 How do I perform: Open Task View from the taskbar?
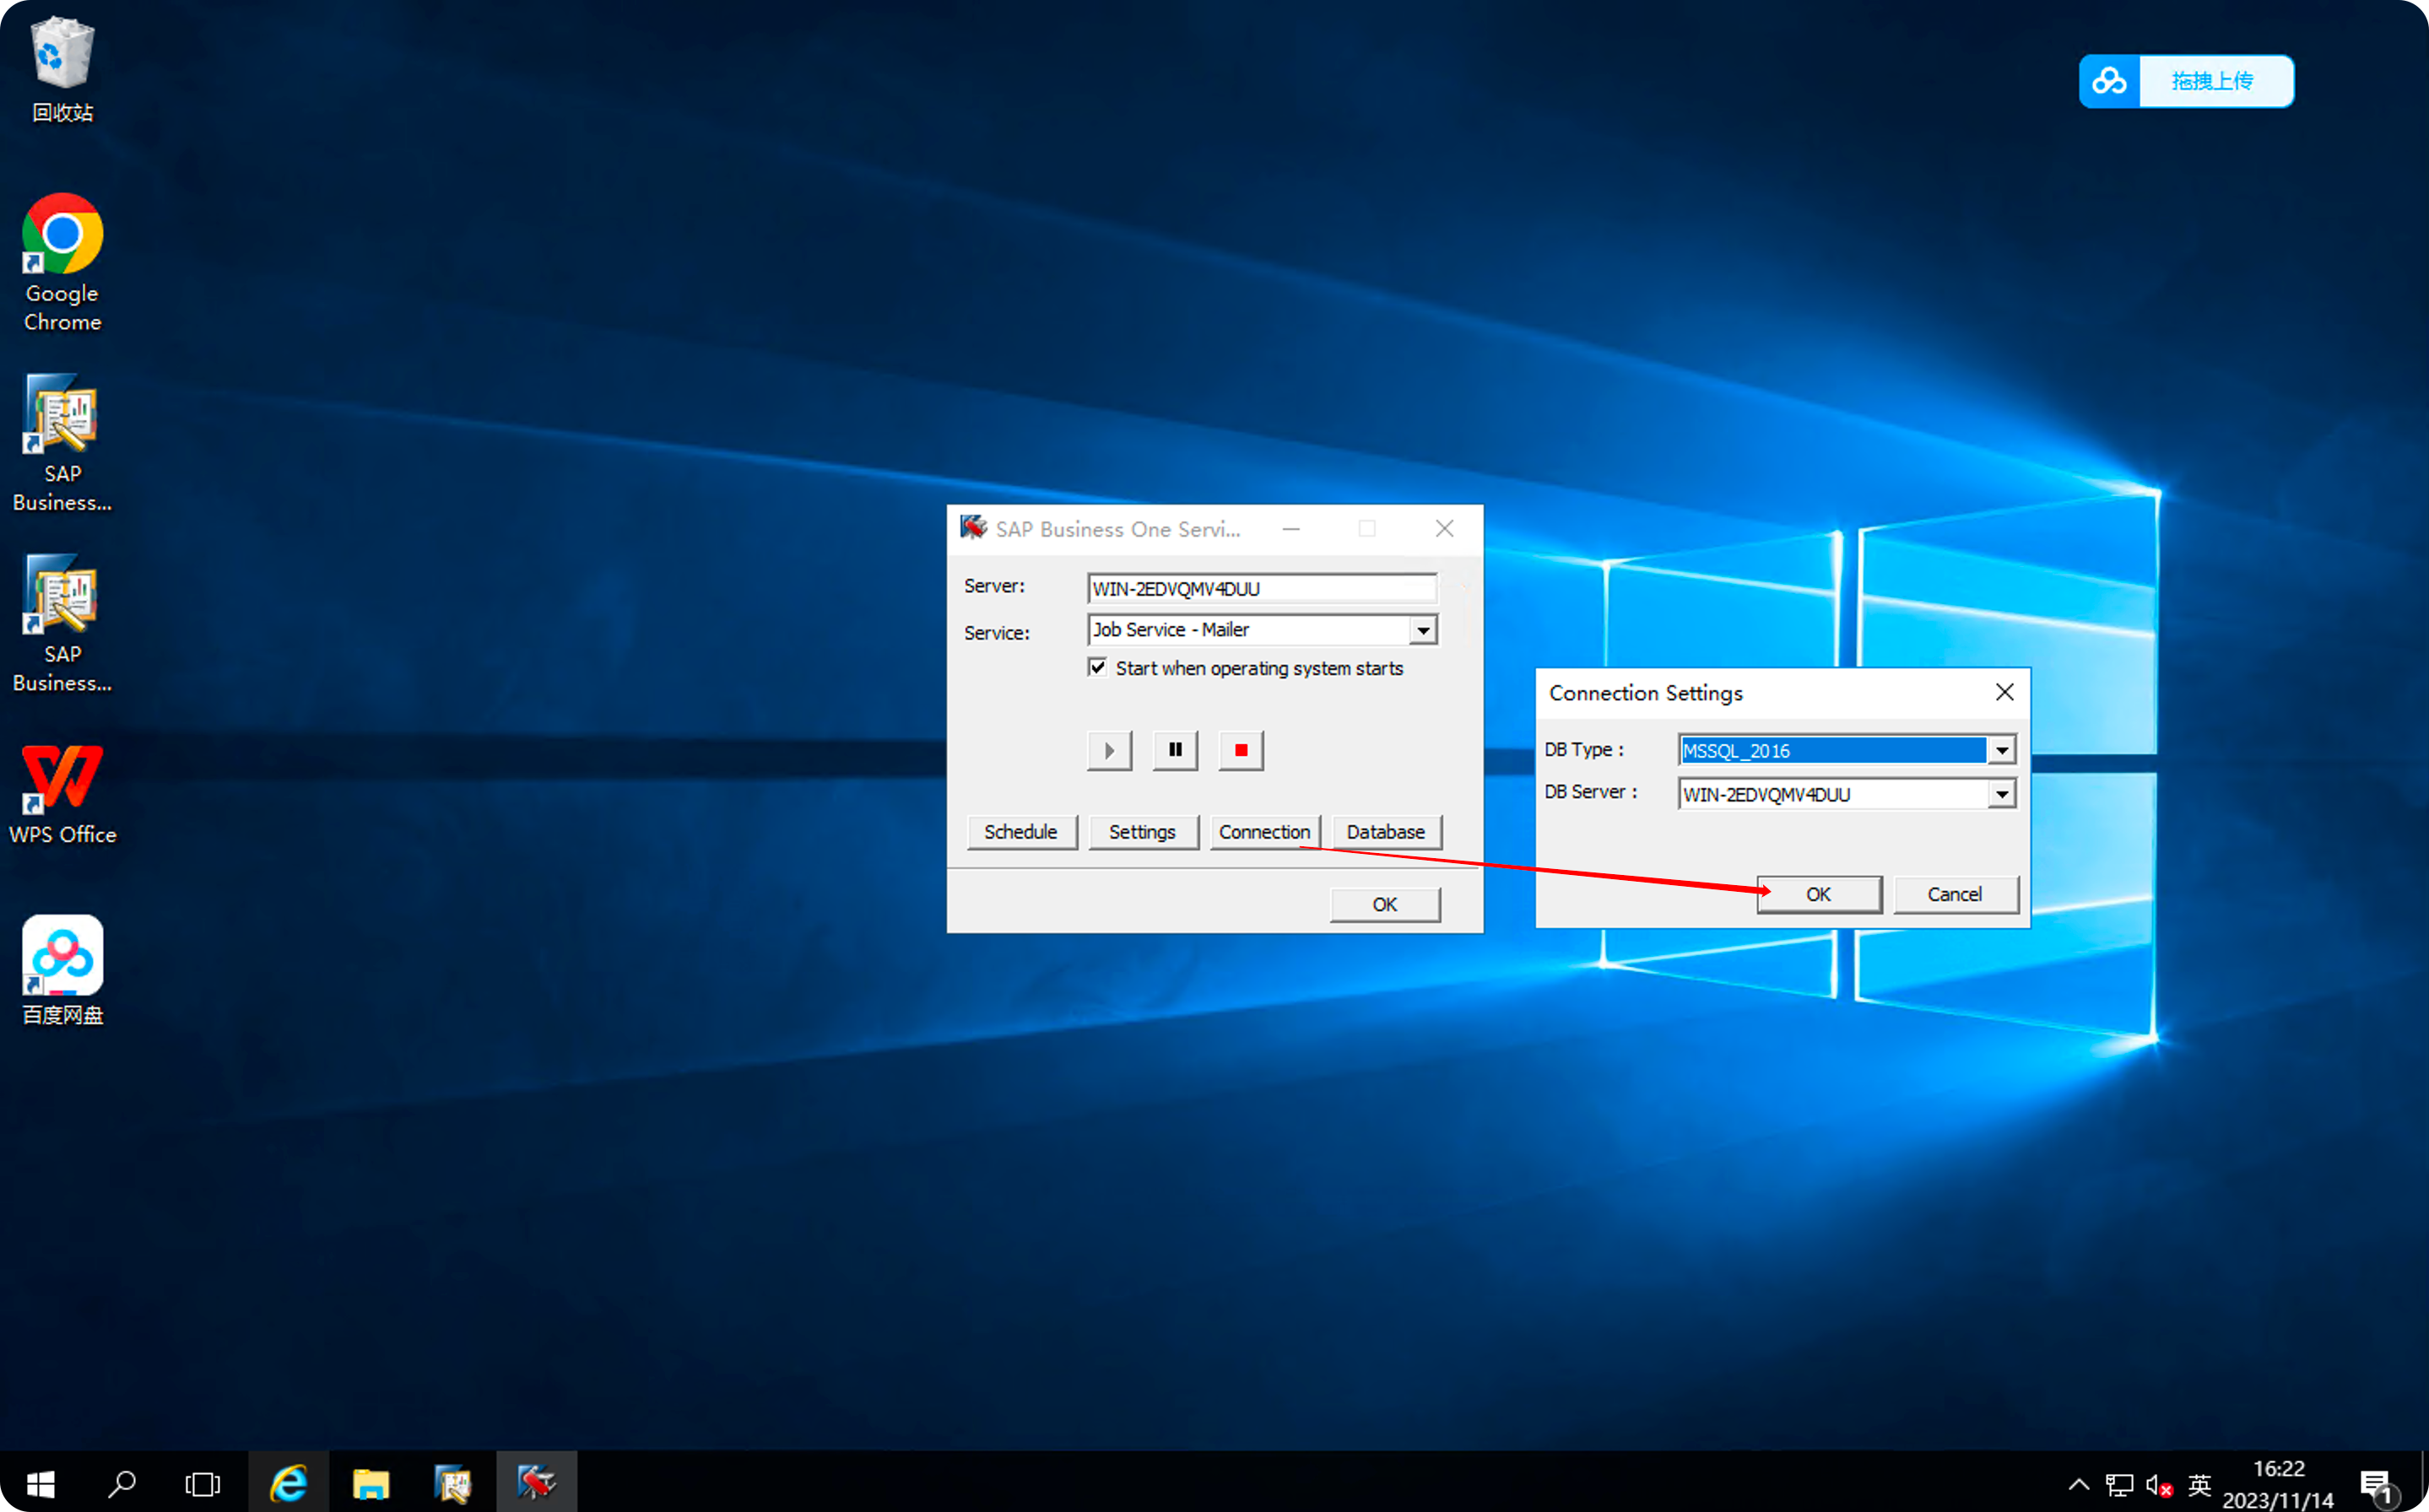point(203,1483)
